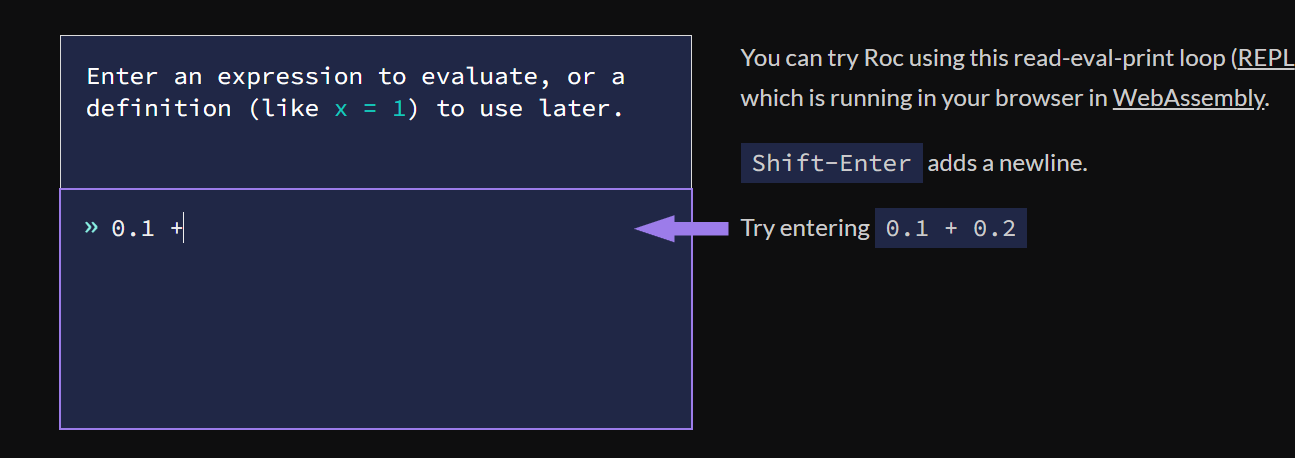Click the "adds a newline" text
Viewport: 1295px width, 458px height.
coord(1007,163)
